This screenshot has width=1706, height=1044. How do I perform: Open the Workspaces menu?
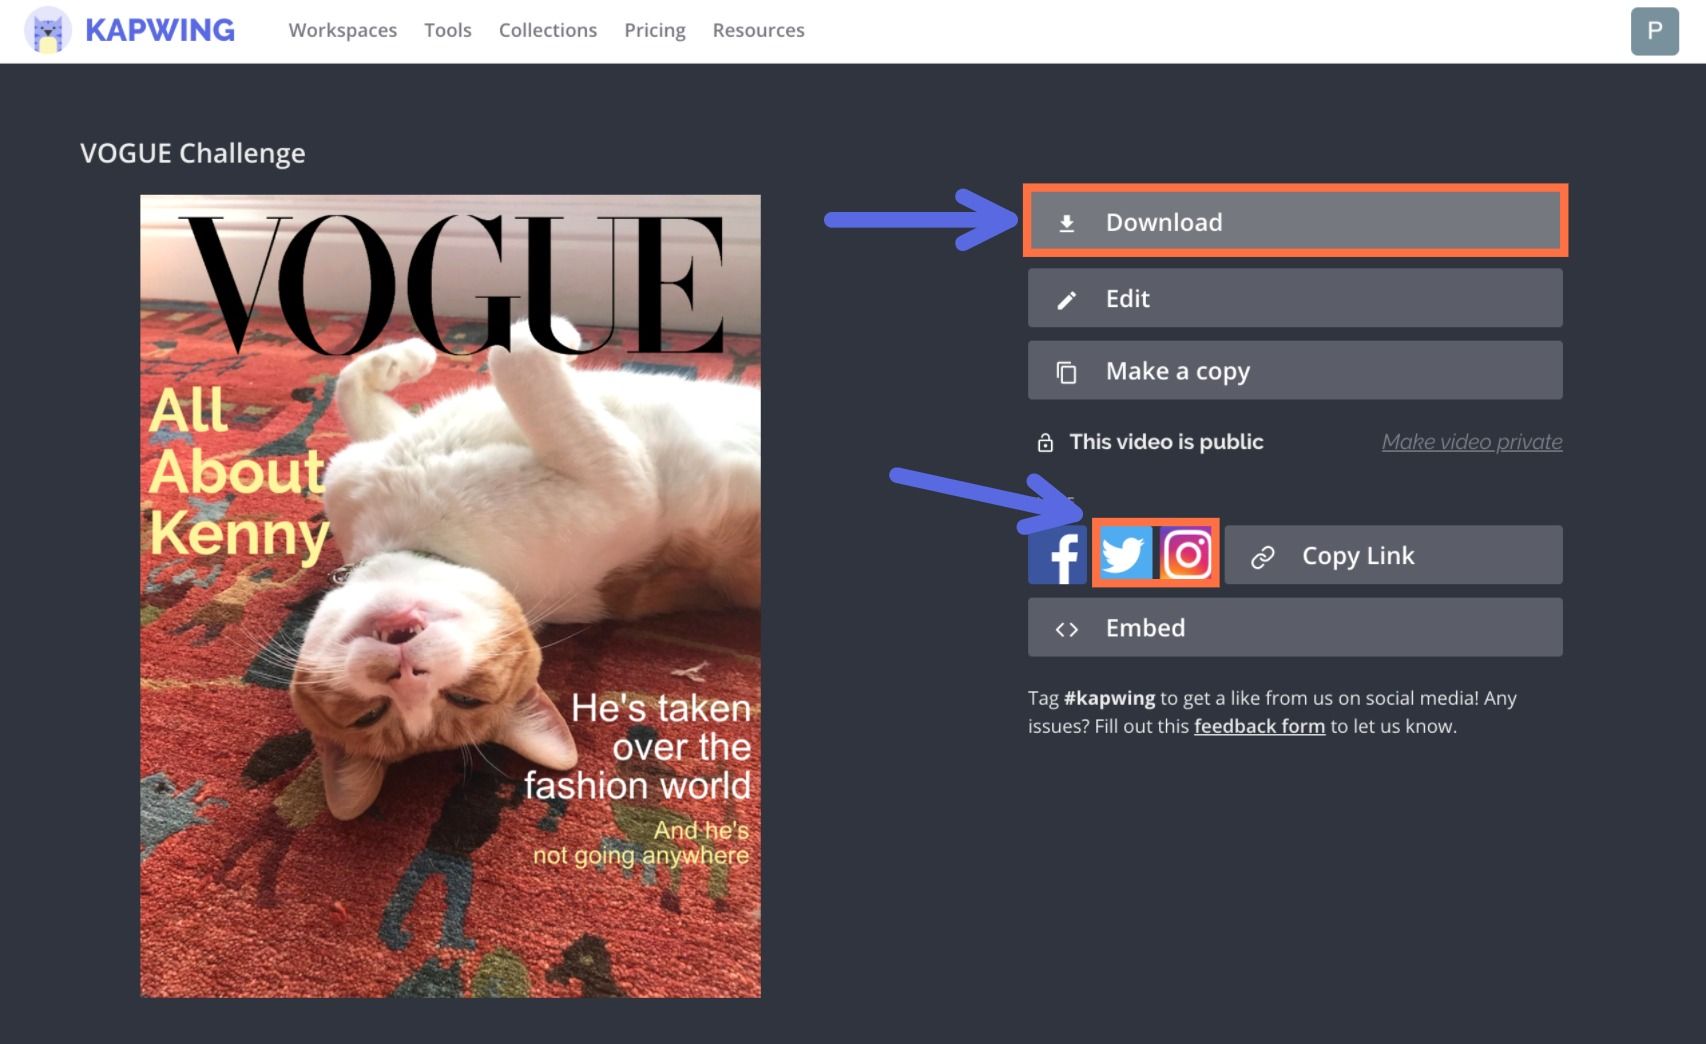tap(343, 30)
